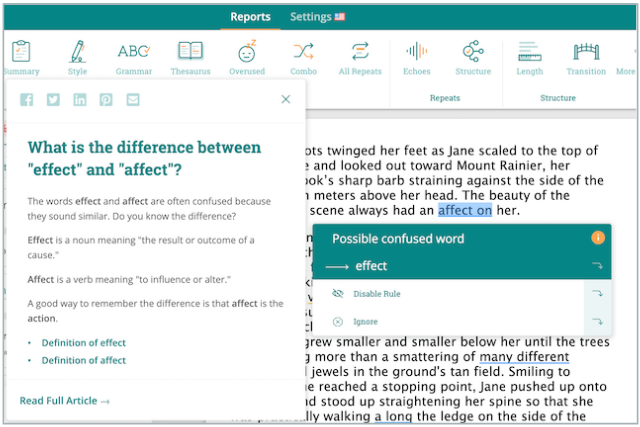Share article via email icon
The width and height of the screenshot is (640, 427).
133,100
